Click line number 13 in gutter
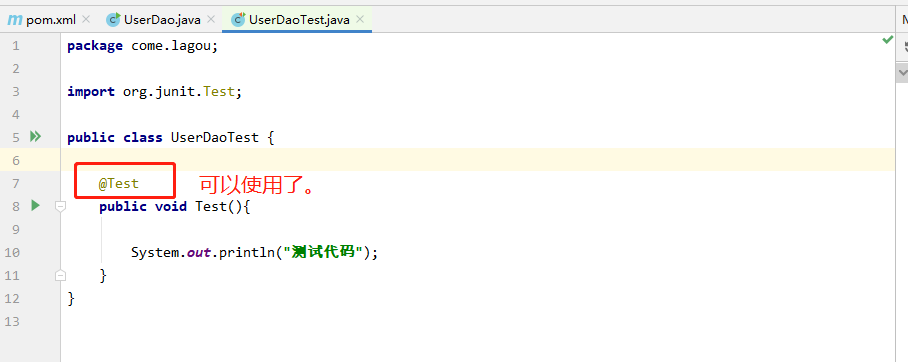Screen dimensions: 908x362 click(x=12, y=321)
